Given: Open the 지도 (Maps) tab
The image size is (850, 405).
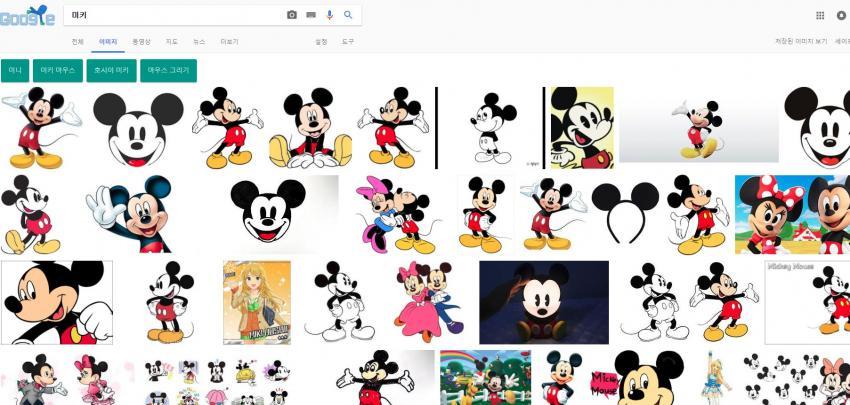Looking at the screenshot, I should point(171,42).
